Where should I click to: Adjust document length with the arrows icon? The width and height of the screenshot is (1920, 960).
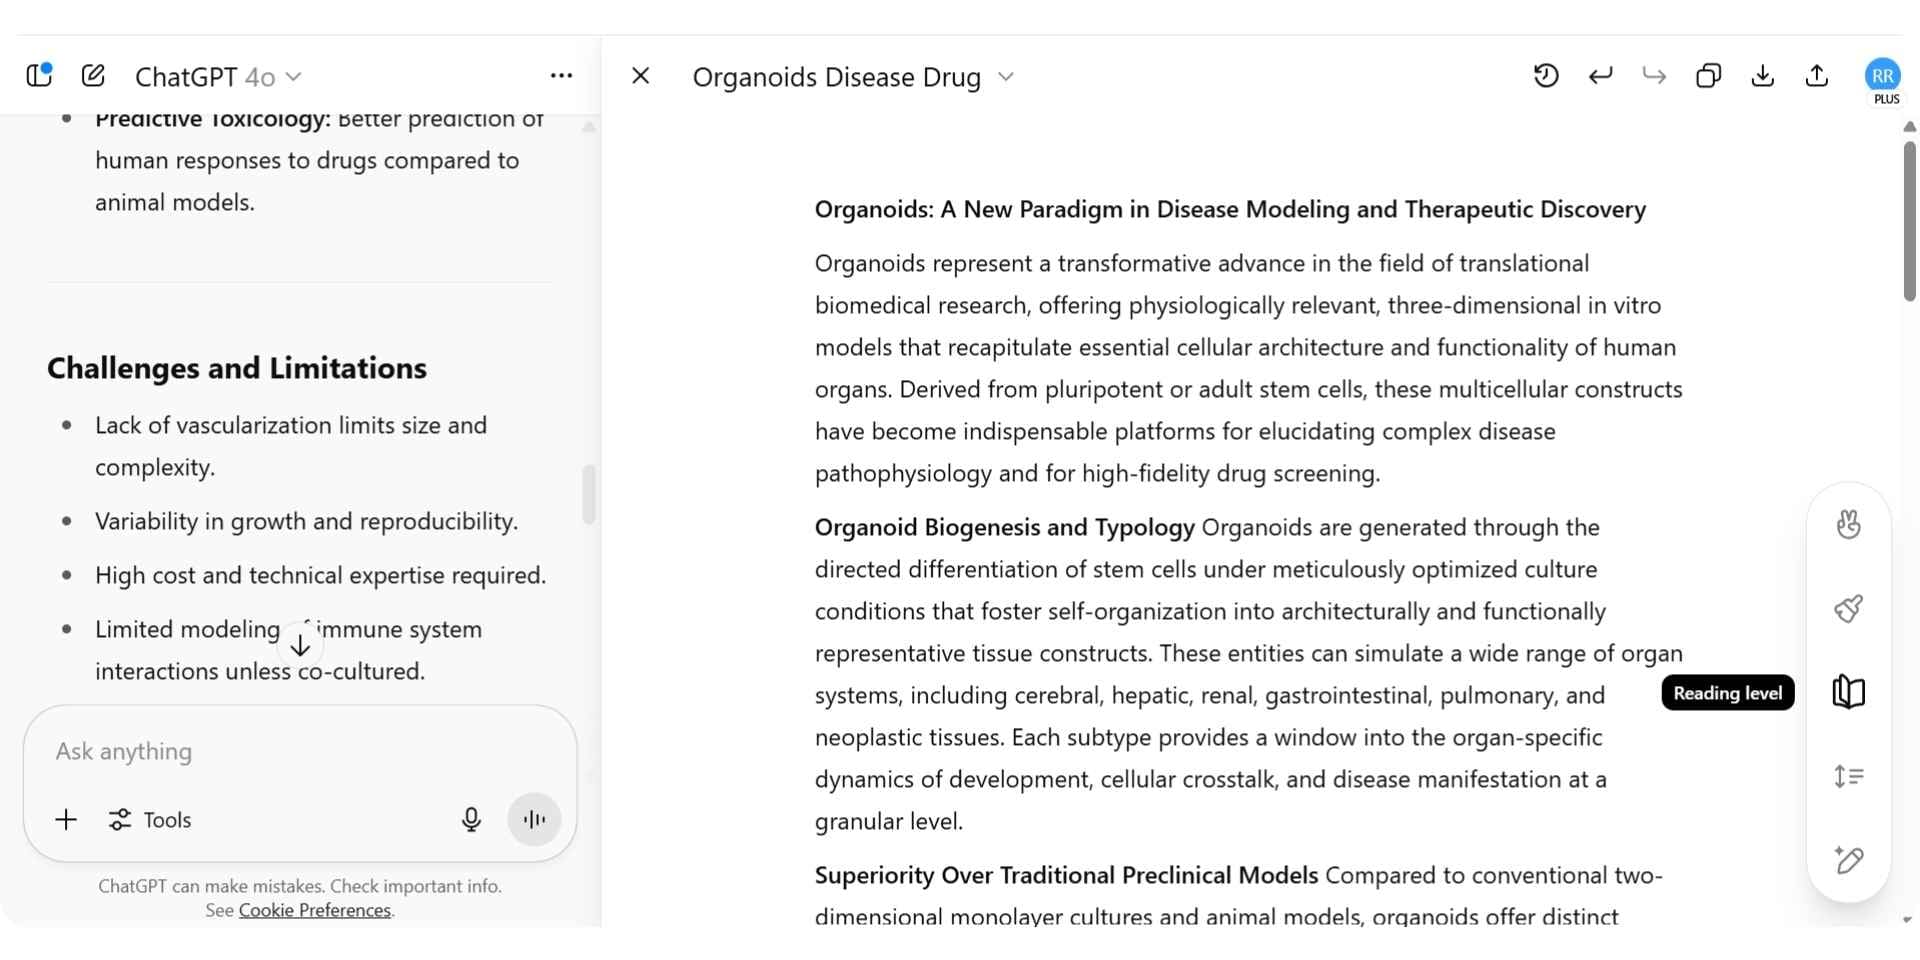coord(1849,776)
